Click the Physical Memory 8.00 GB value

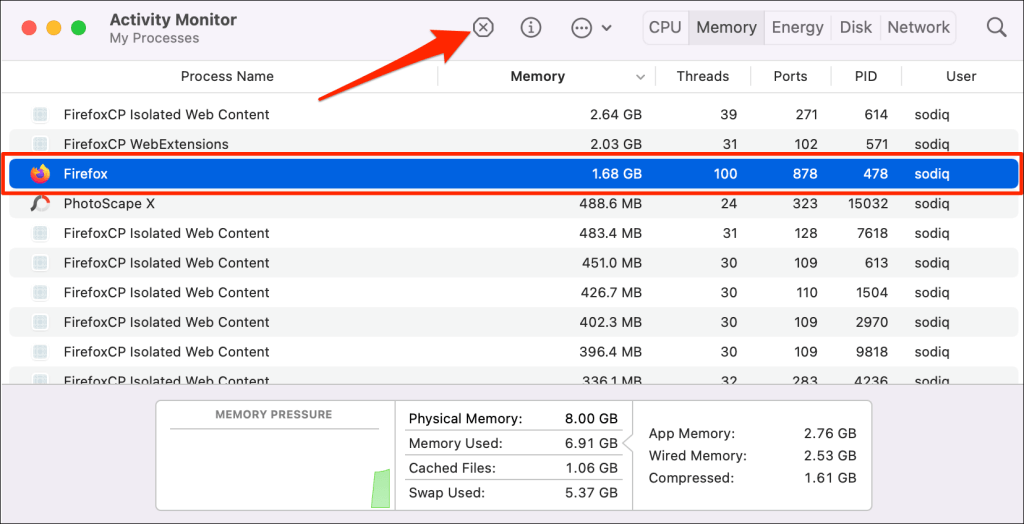click(591, 419)
